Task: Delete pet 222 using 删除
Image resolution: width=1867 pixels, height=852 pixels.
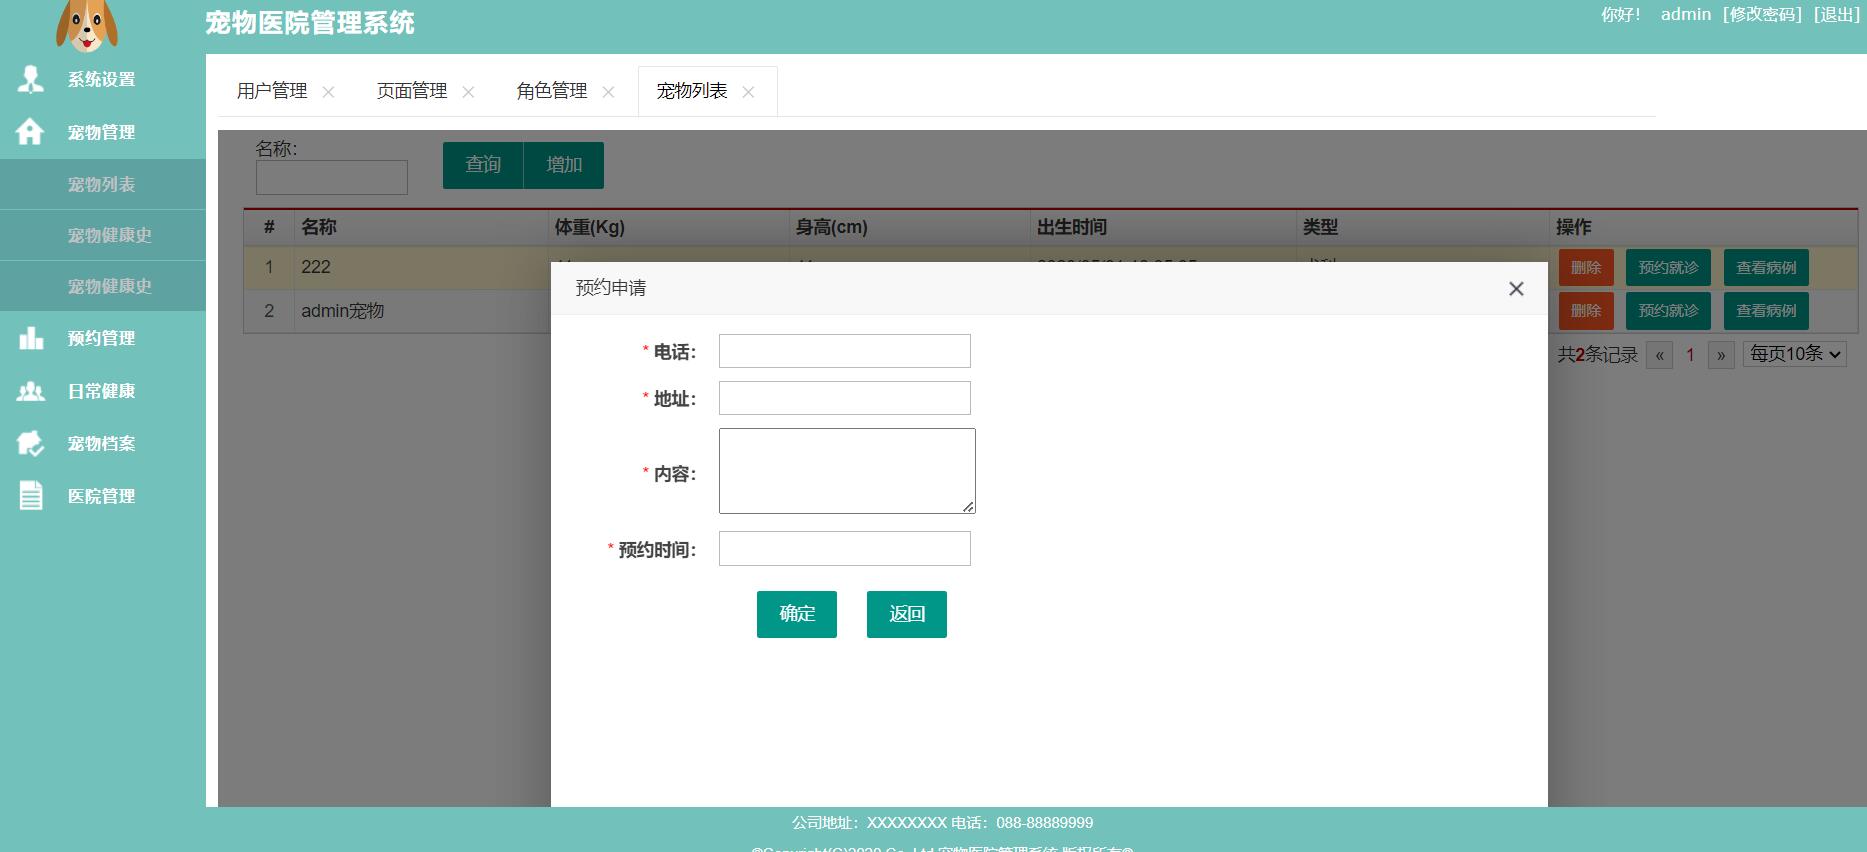Action: [x=1586, y=268]
